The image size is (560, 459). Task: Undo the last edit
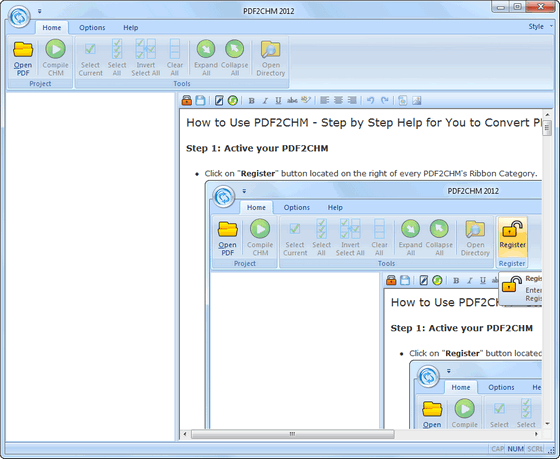371,100
